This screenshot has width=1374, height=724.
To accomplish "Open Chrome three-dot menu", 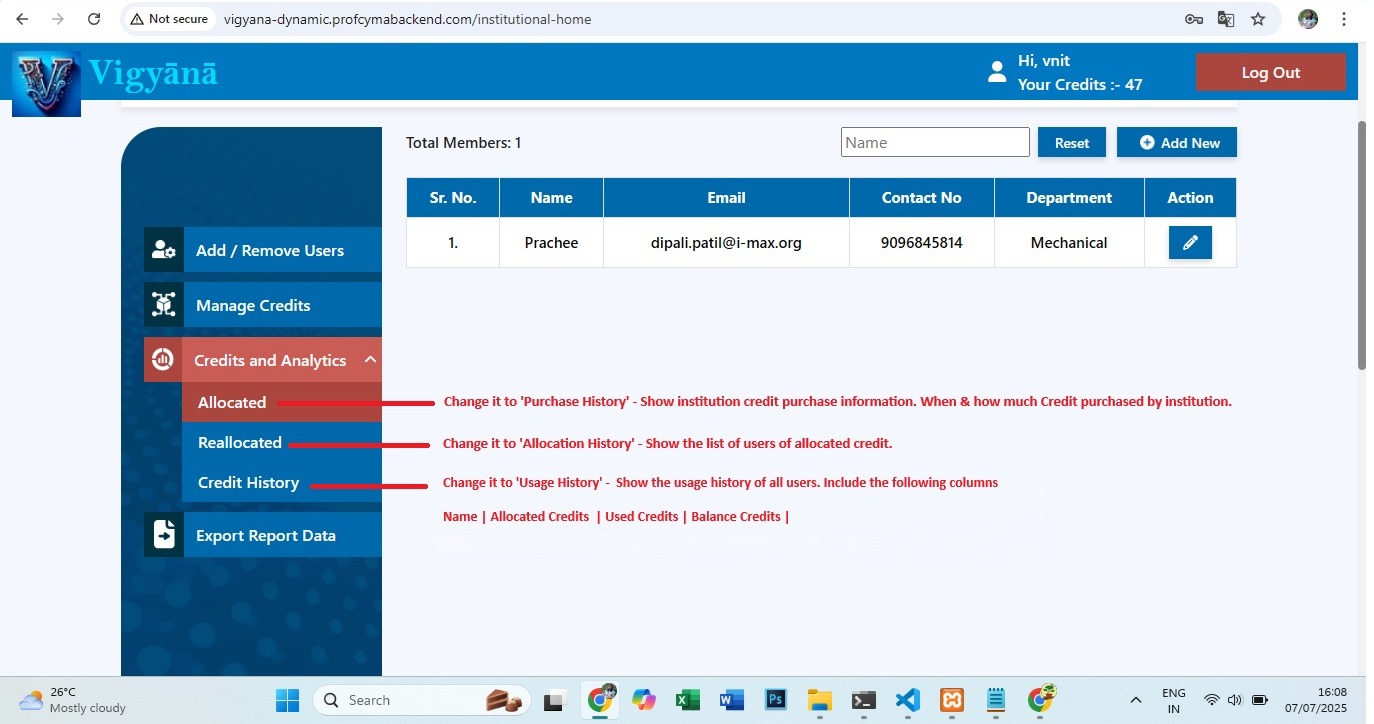I will 1345,19.
